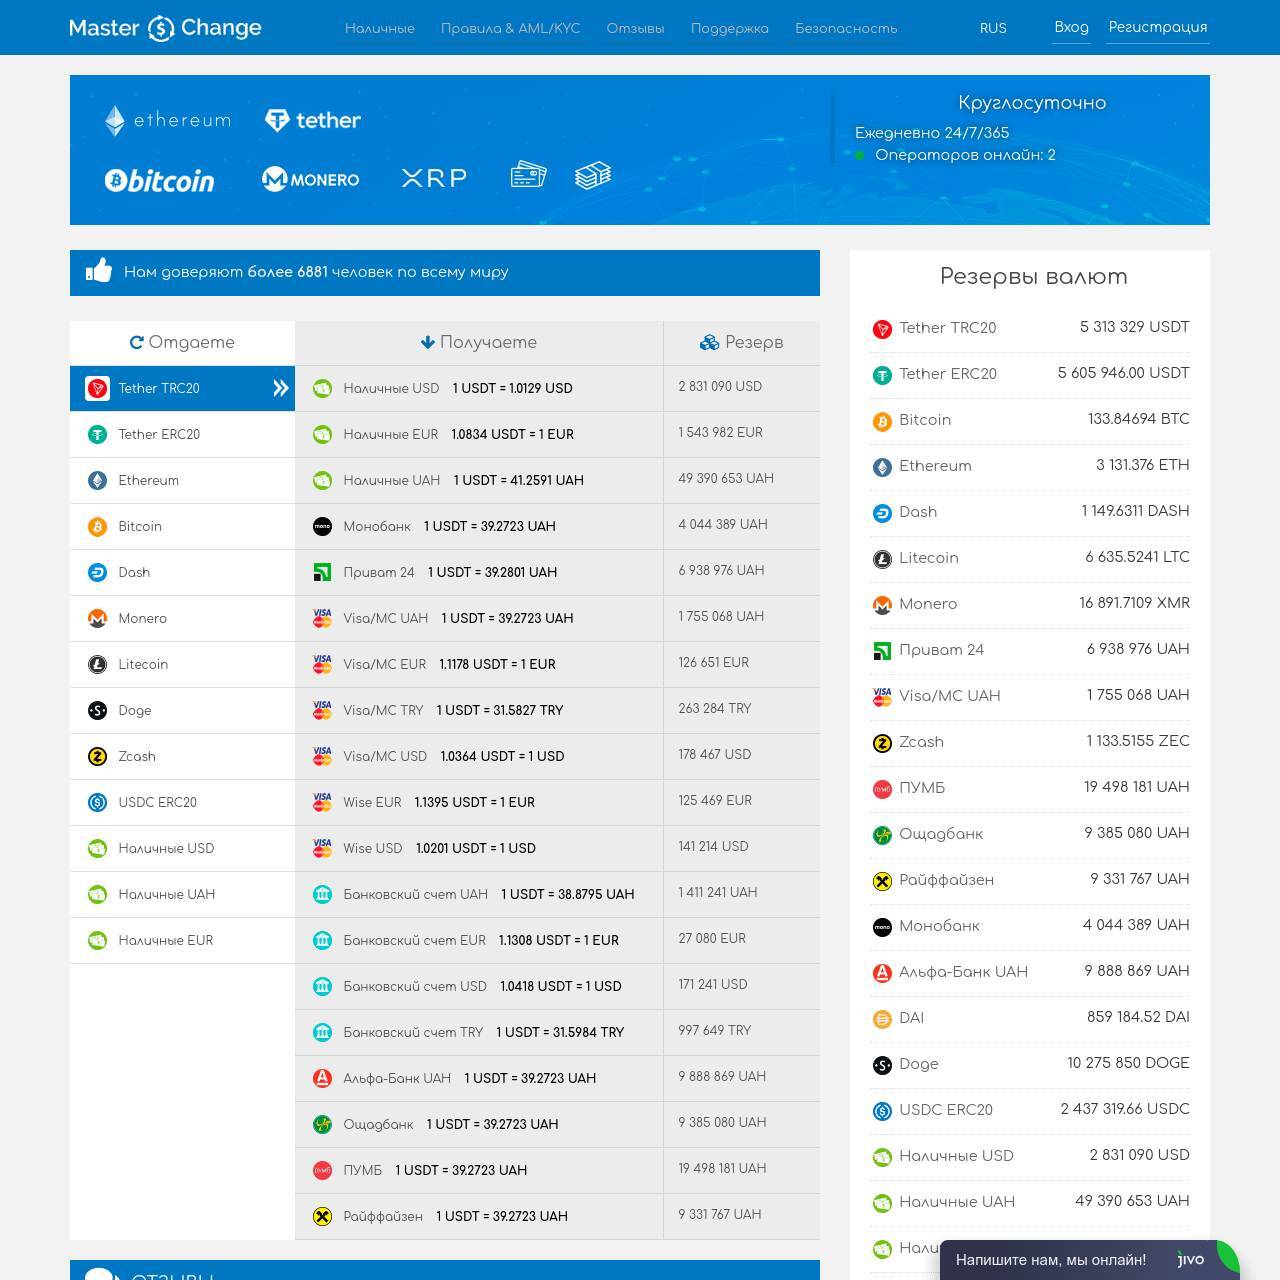Click DAI in Резервы валют list
The width and height of the screenshot is (1280, 1280).
tap(1030, 1018)
